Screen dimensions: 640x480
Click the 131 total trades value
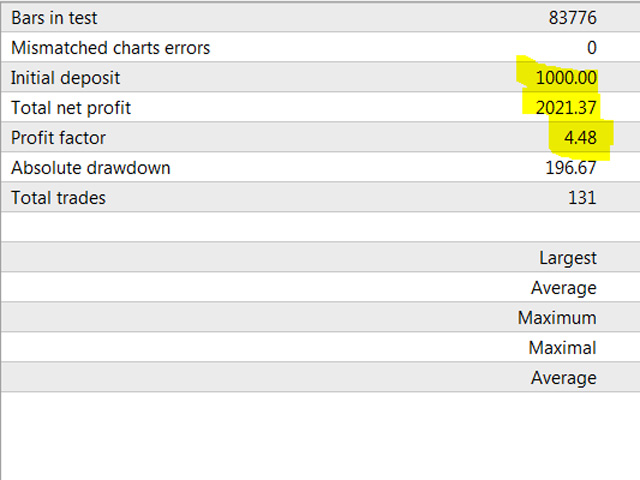[x=582, y=198]
